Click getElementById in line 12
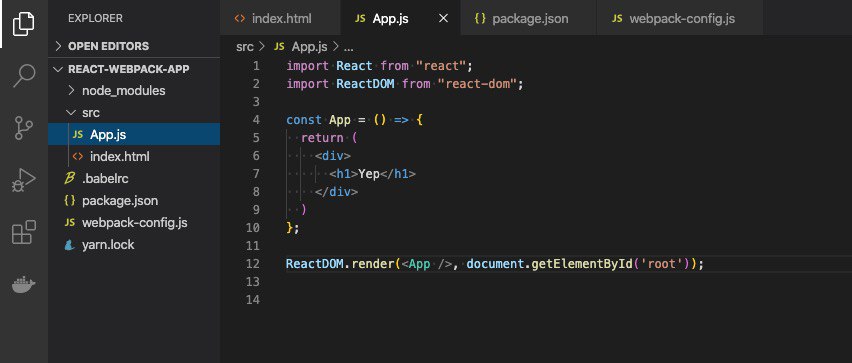The height and width of the screenshot is (363, 852). point(582,264)
